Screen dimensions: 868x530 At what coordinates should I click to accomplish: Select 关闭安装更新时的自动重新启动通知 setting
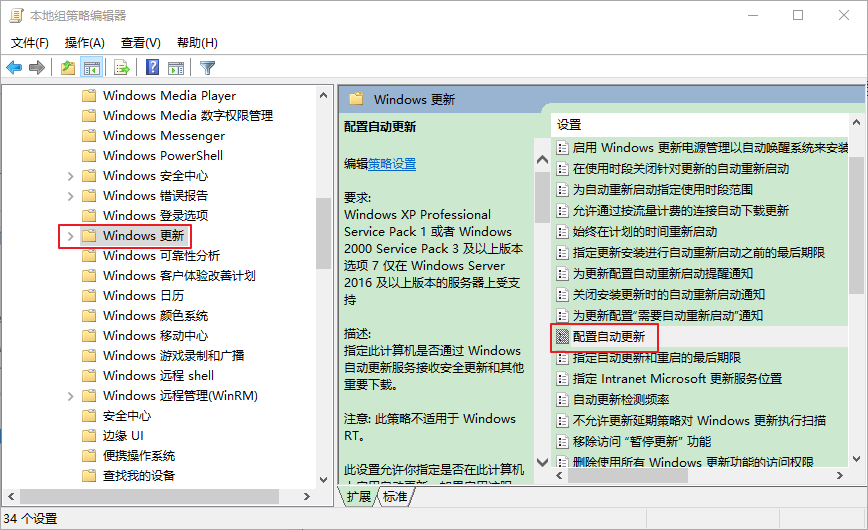pos(669,295)
